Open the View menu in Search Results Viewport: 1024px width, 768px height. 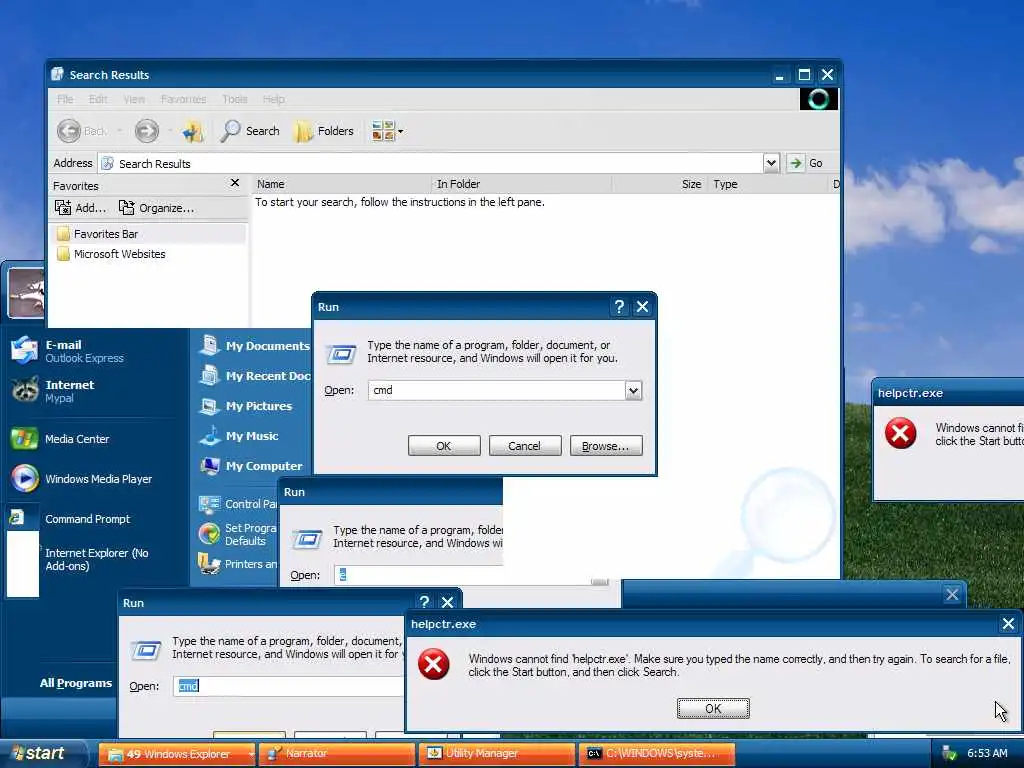134,99
